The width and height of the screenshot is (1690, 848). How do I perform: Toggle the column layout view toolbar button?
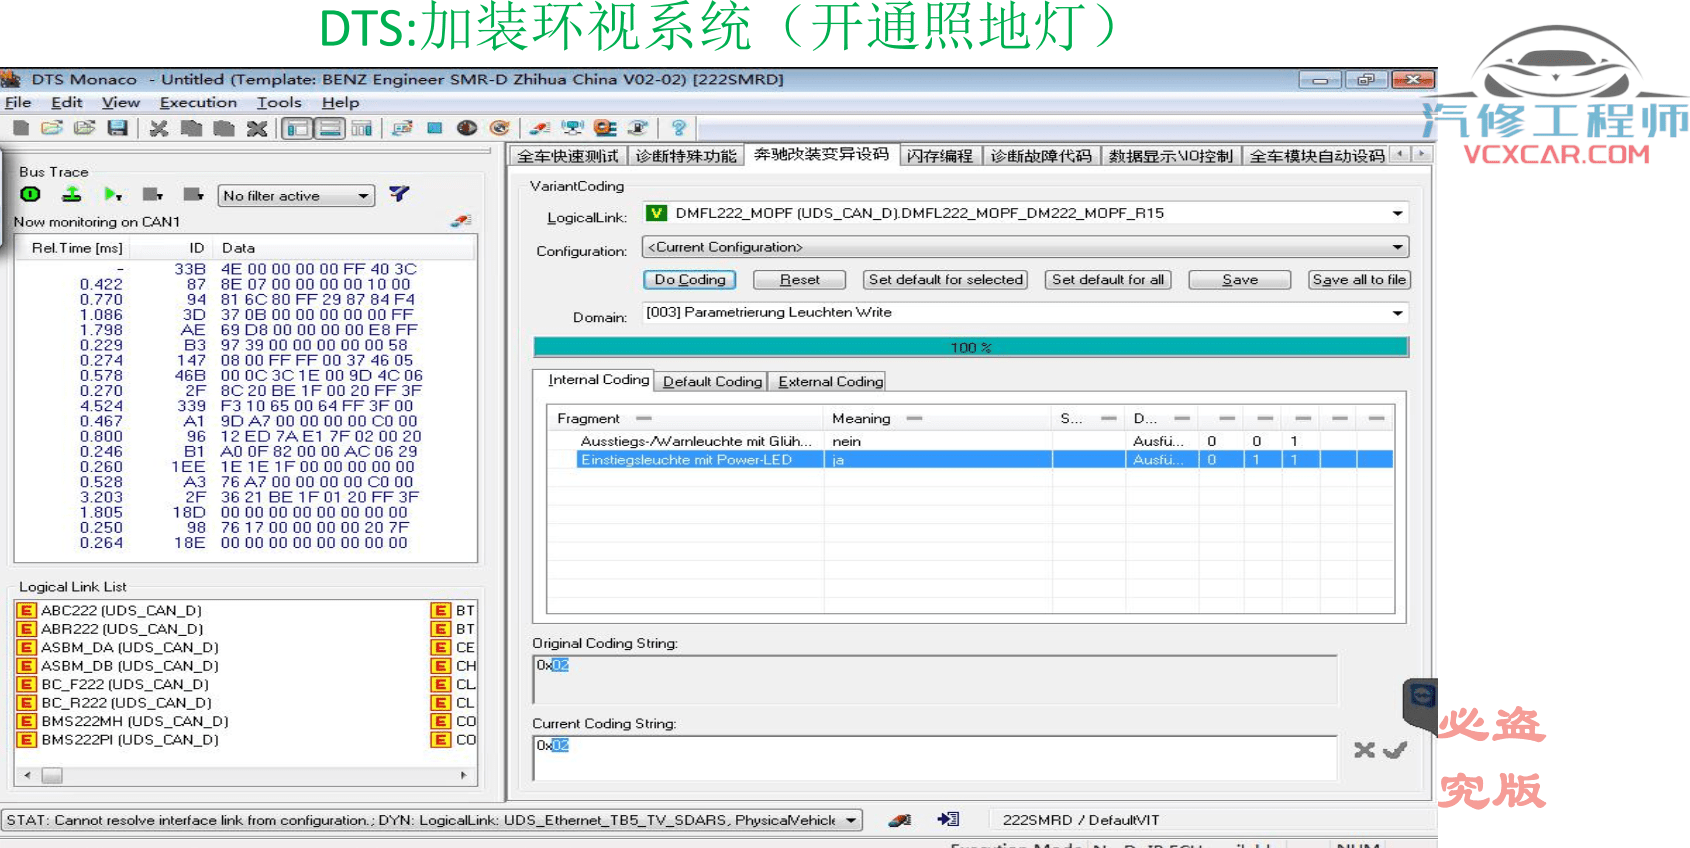pyautogui.click(x=362, y=128)
